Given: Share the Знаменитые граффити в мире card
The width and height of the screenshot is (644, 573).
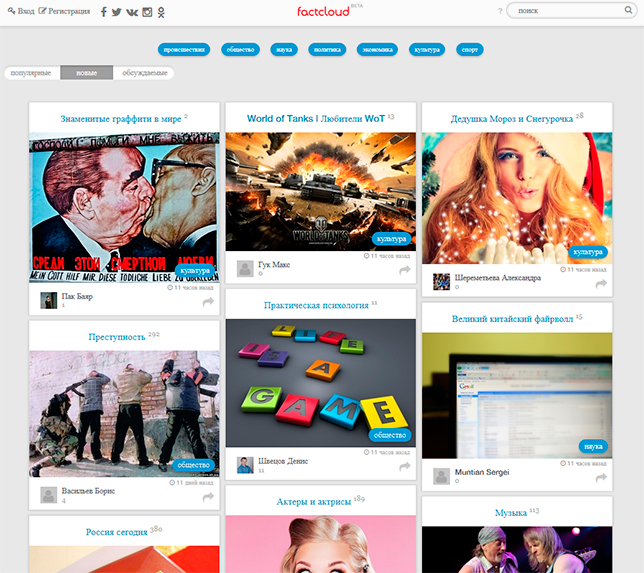Looking at the screenshot, I should coord(208,302).
